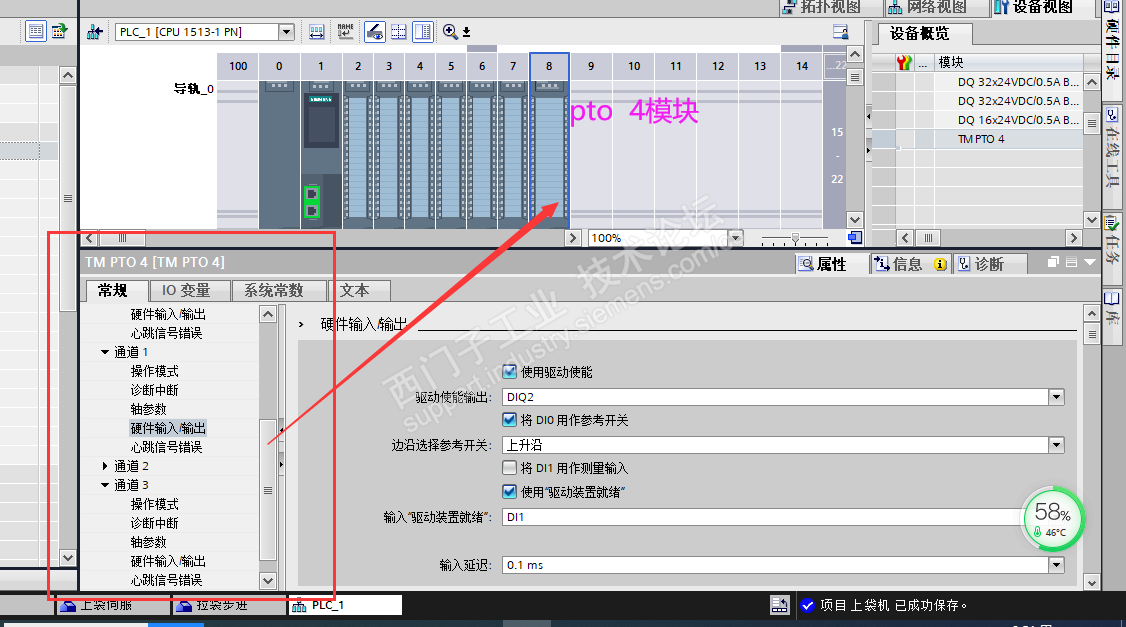Image resolution: width=1126 pixels, height=627 pixels.
Task: Select the TM PTO 4 module in slot 8
Action: pos(549,154)
